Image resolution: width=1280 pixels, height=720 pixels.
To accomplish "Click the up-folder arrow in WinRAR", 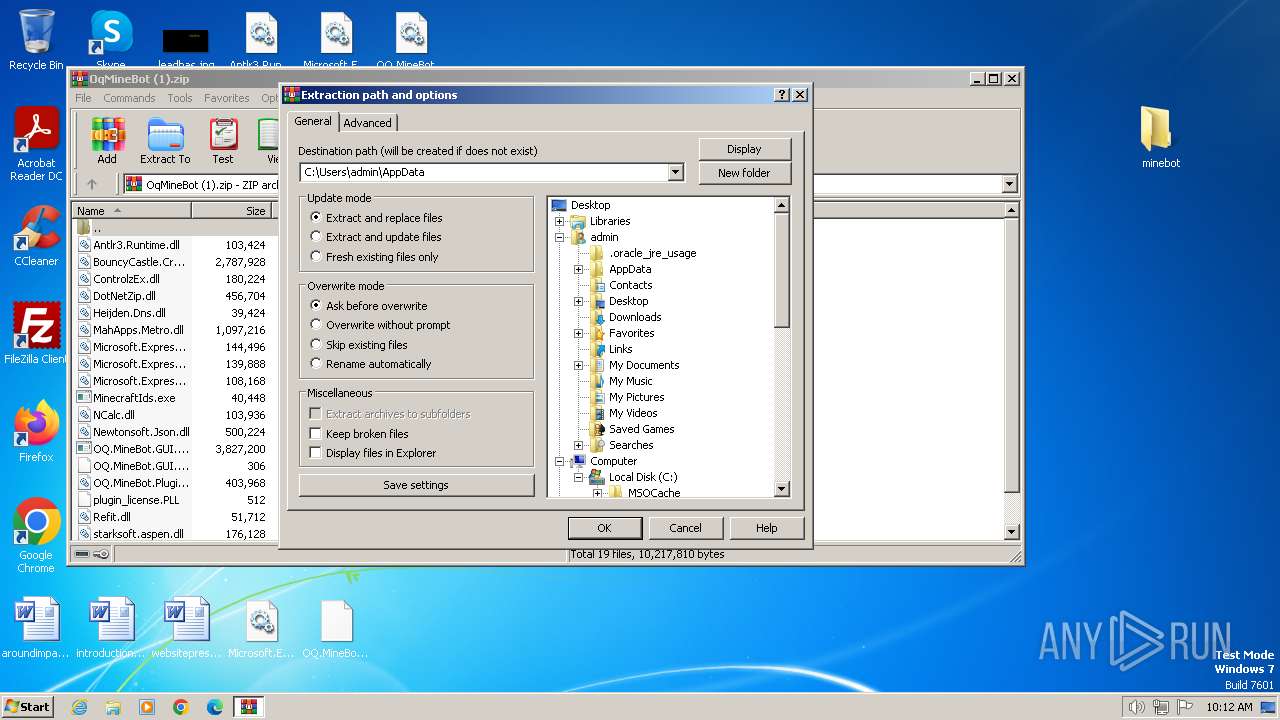I will coord(92,184).
